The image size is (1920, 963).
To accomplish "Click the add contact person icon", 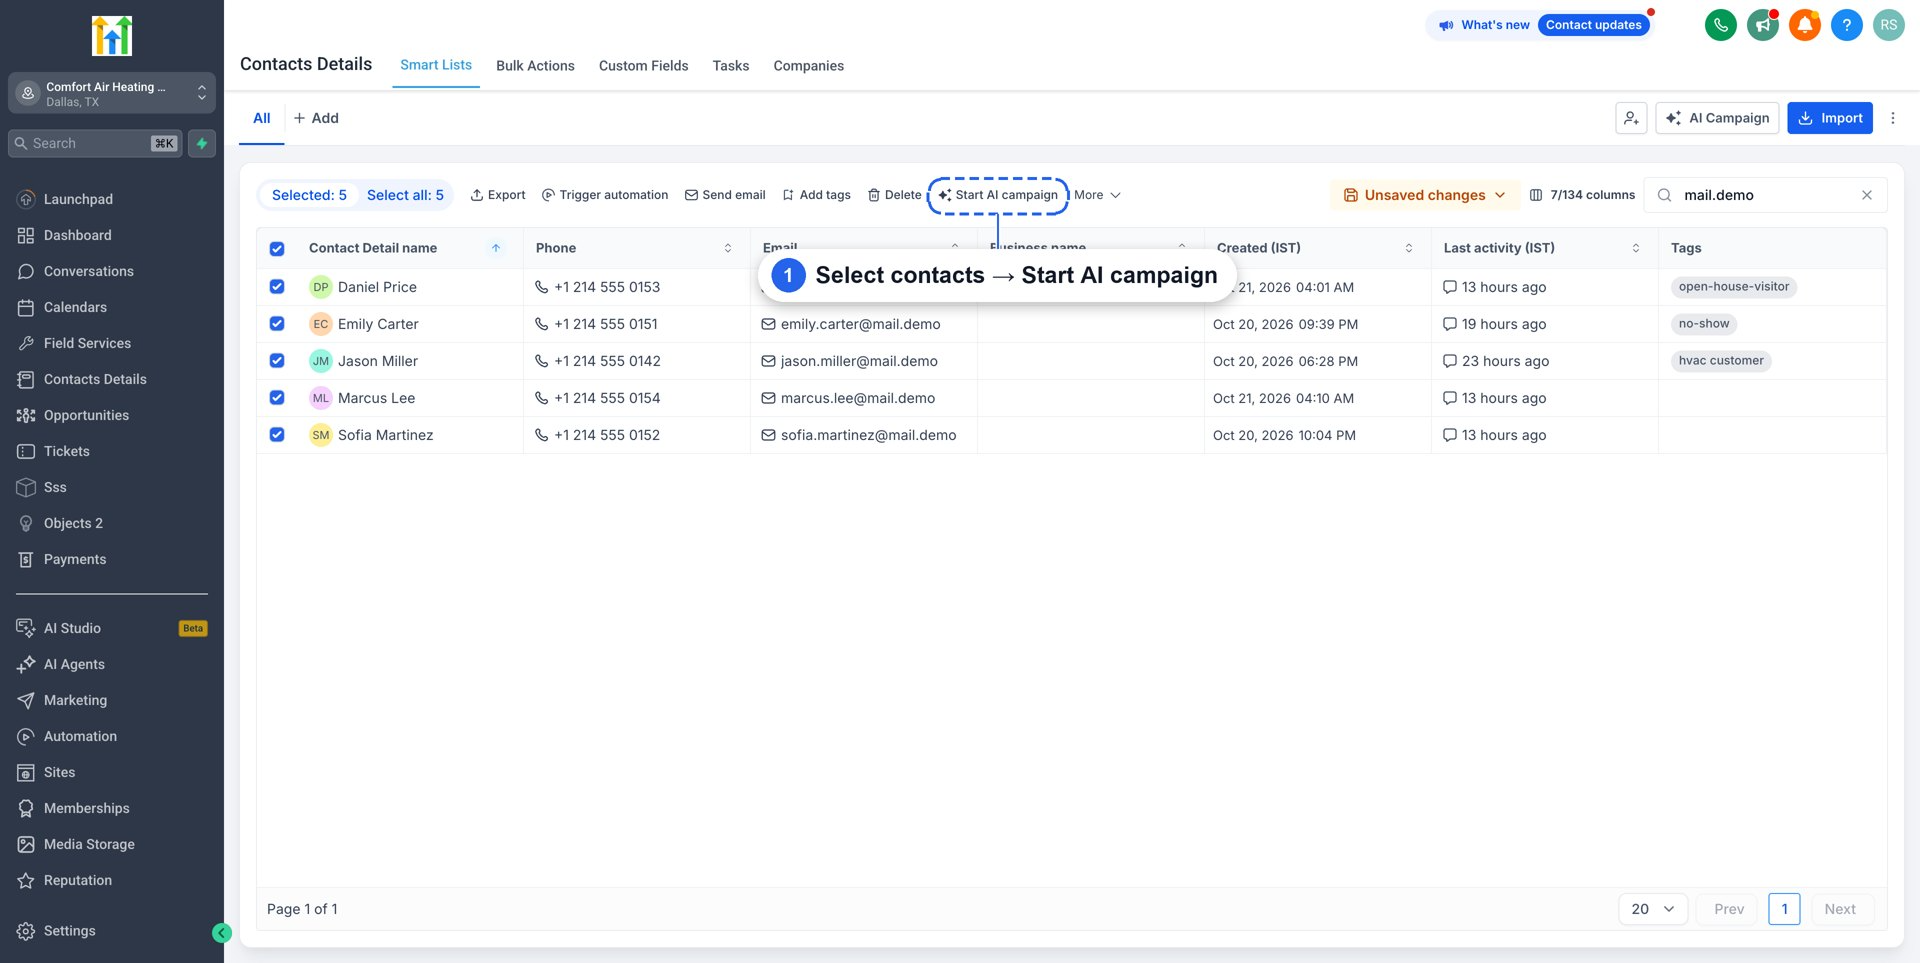I will (x=1631, y=118).
